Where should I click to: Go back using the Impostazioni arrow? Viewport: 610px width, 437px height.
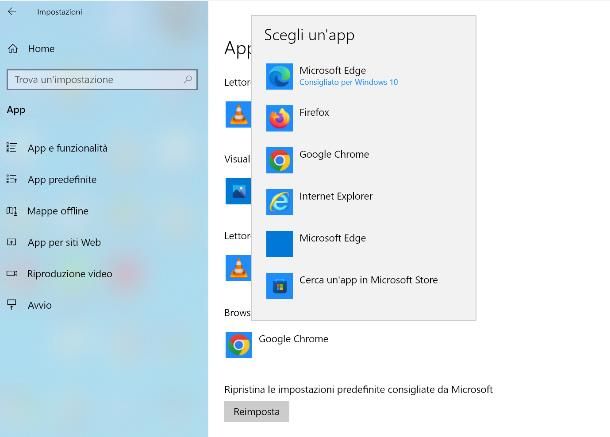pos(12,12)
